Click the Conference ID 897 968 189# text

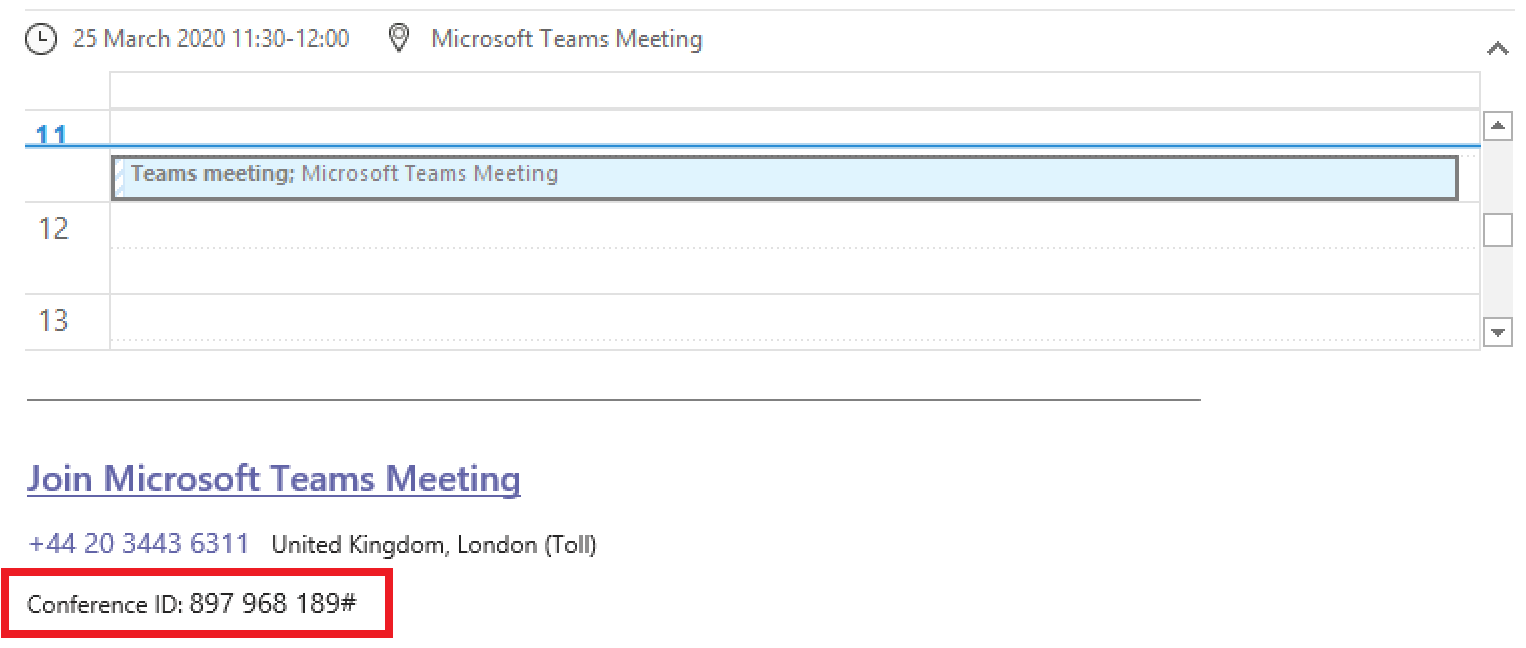(192, 604)
